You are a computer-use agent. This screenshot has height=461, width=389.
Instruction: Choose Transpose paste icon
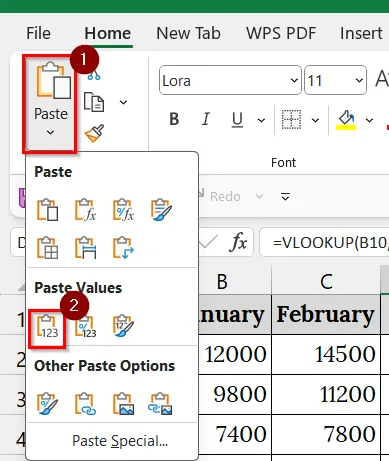click(x=123, y=248)
